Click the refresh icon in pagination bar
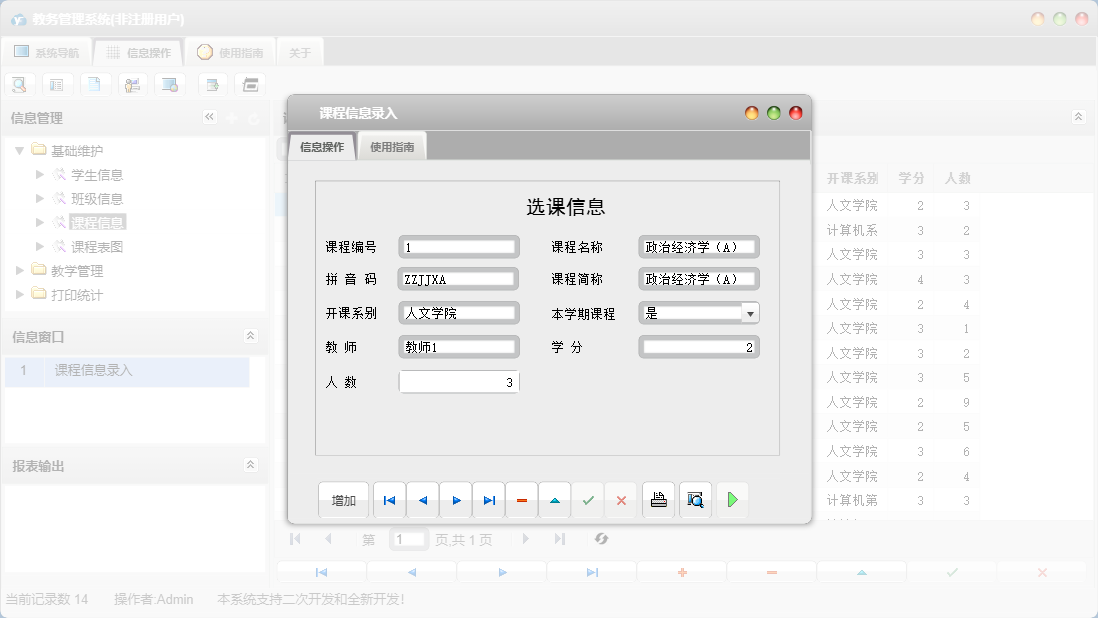This screenshot has width=1098, height=618. [601, 539]
